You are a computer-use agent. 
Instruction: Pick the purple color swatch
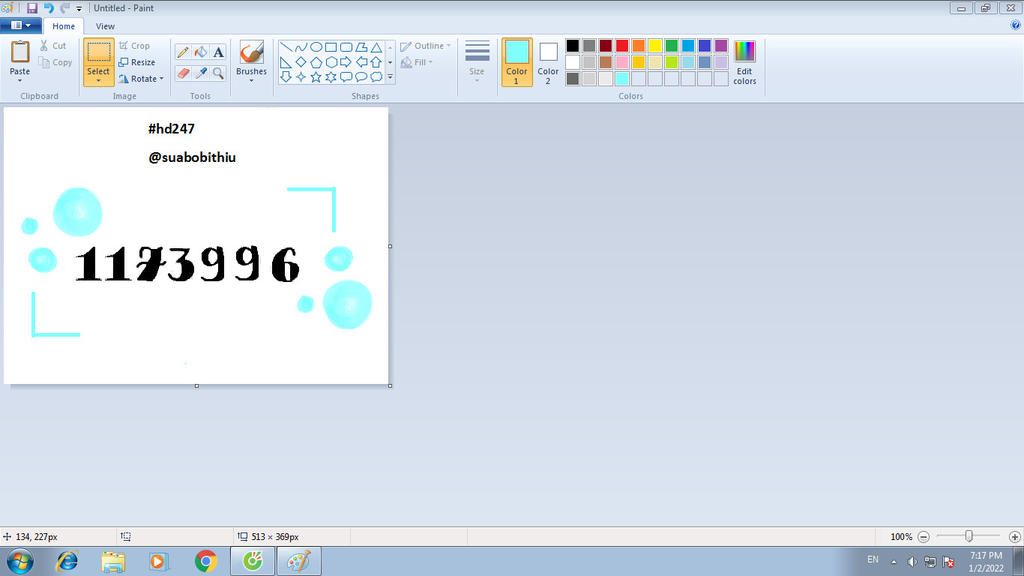click(721, 46)
